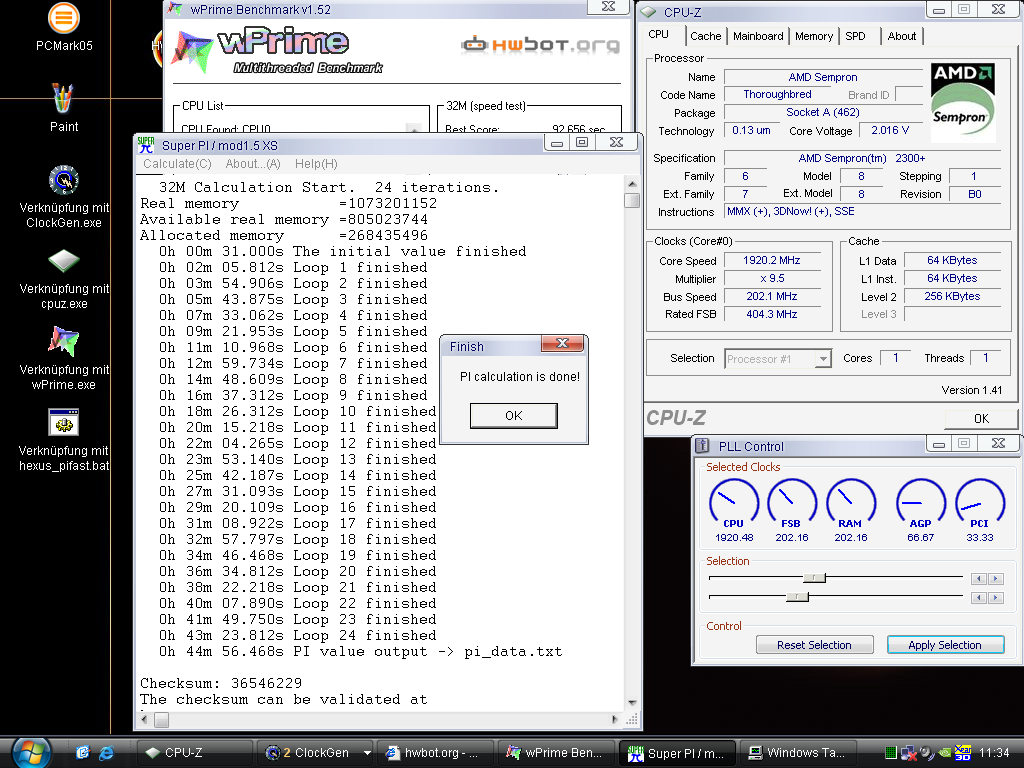Click lower slider's left step arrow in PLL Control

click(978, 598)
